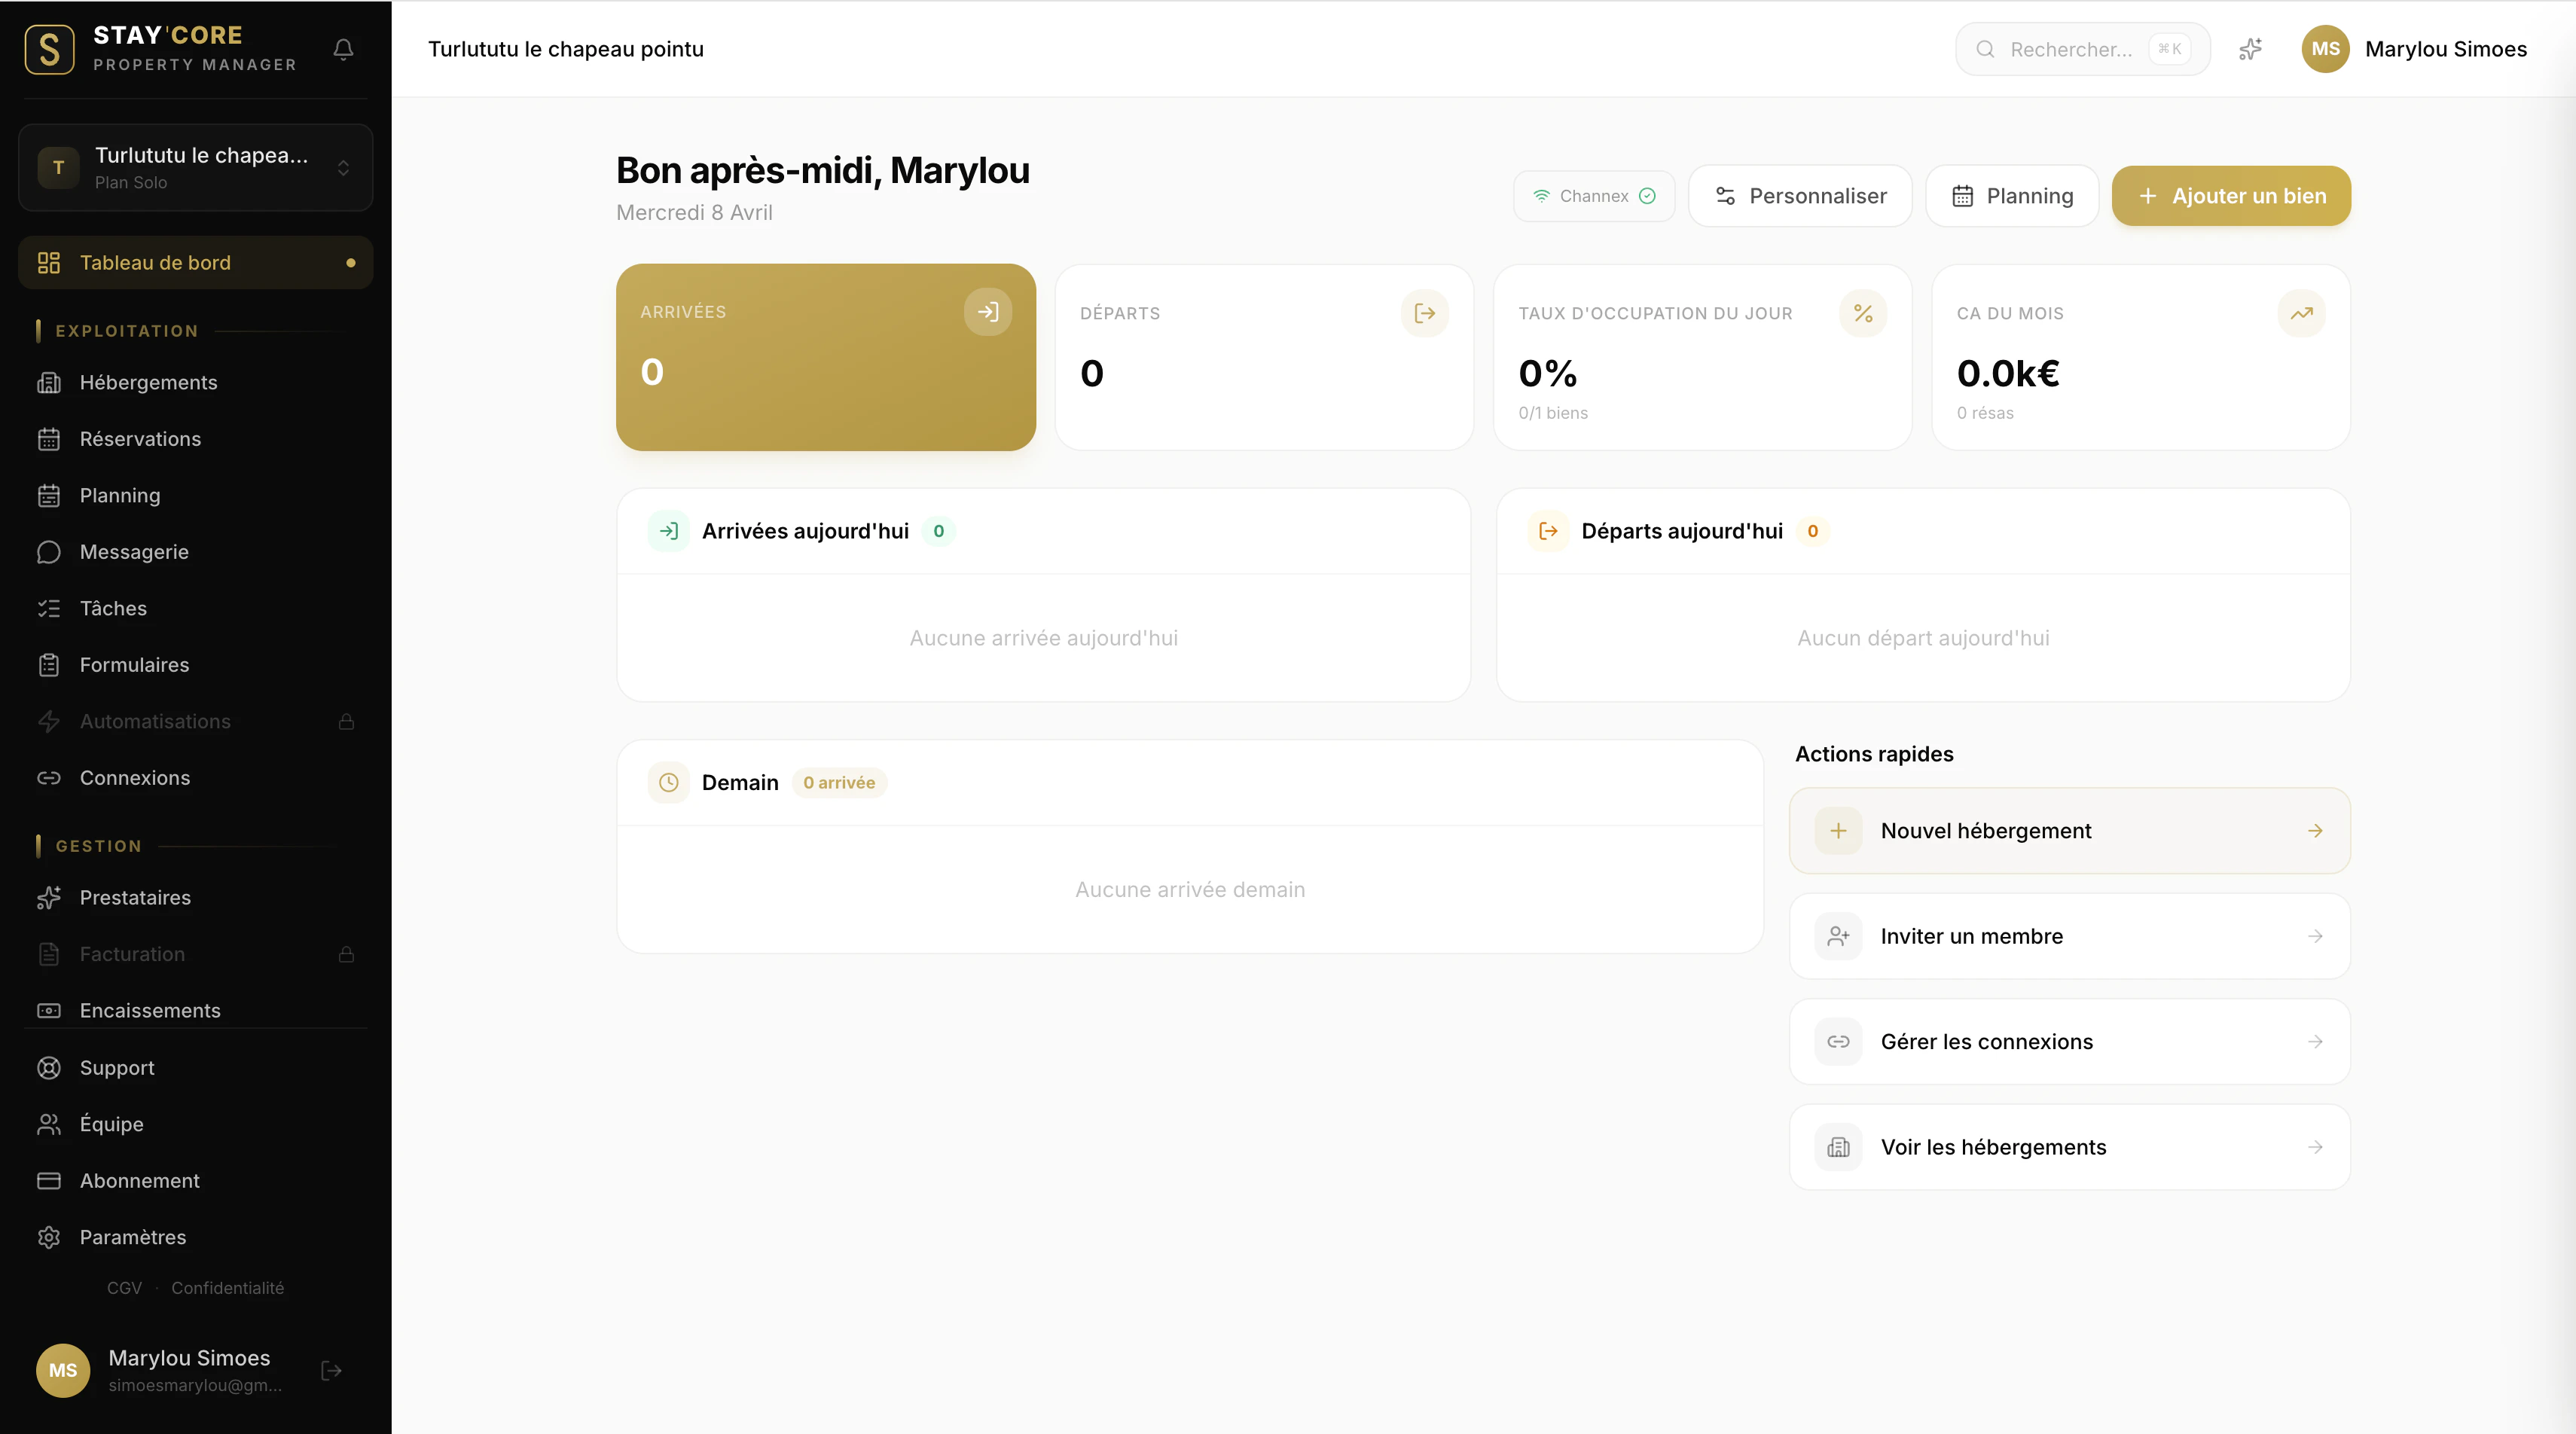This screenshot has height=1434, width=2576.
Task: Click the Stay'Core logo icon
Action: 49,49
